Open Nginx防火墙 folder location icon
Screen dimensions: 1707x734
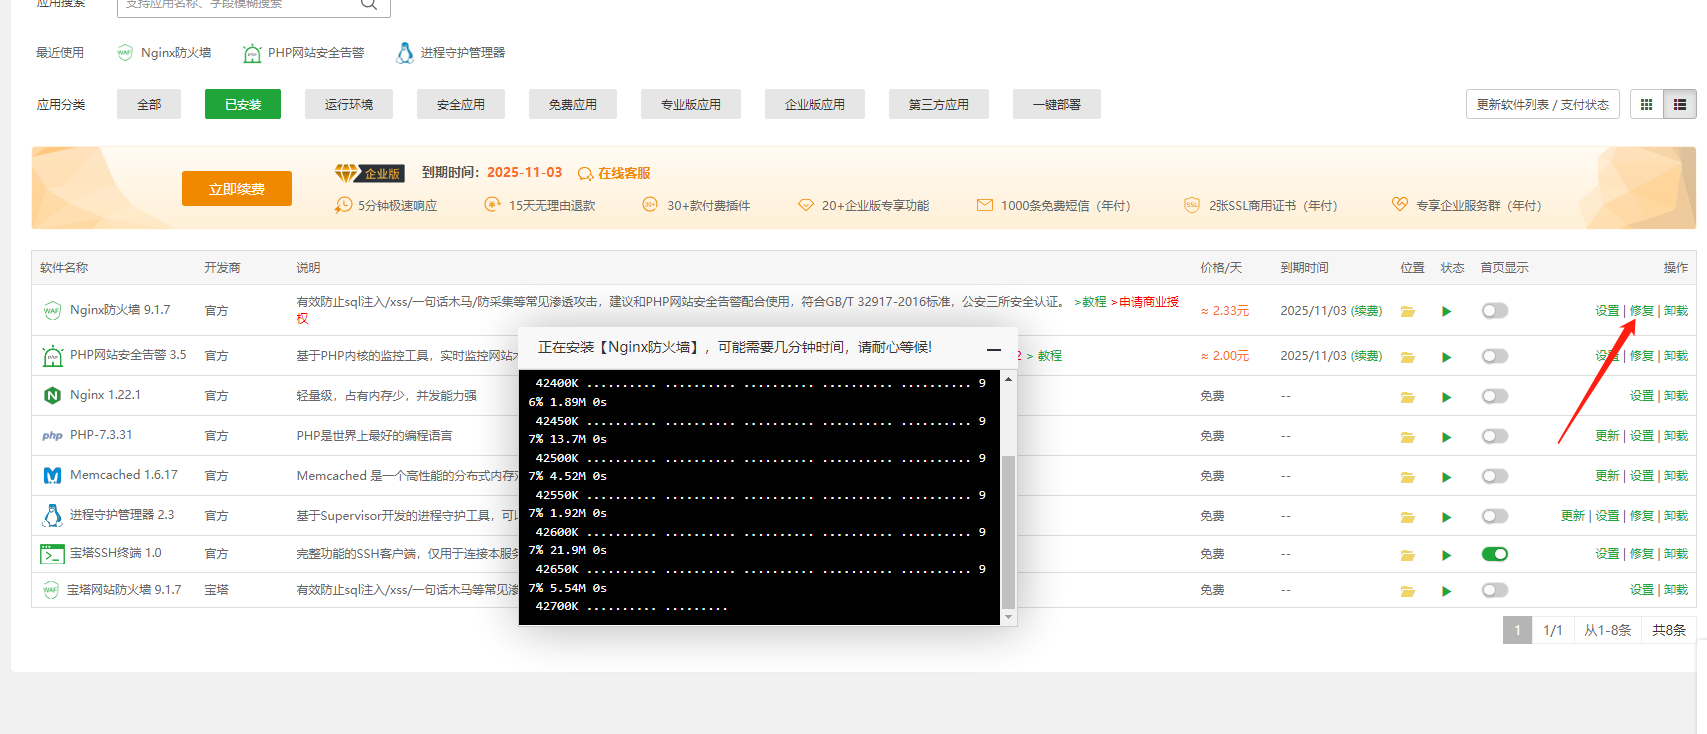click(x=1407, y=311)
